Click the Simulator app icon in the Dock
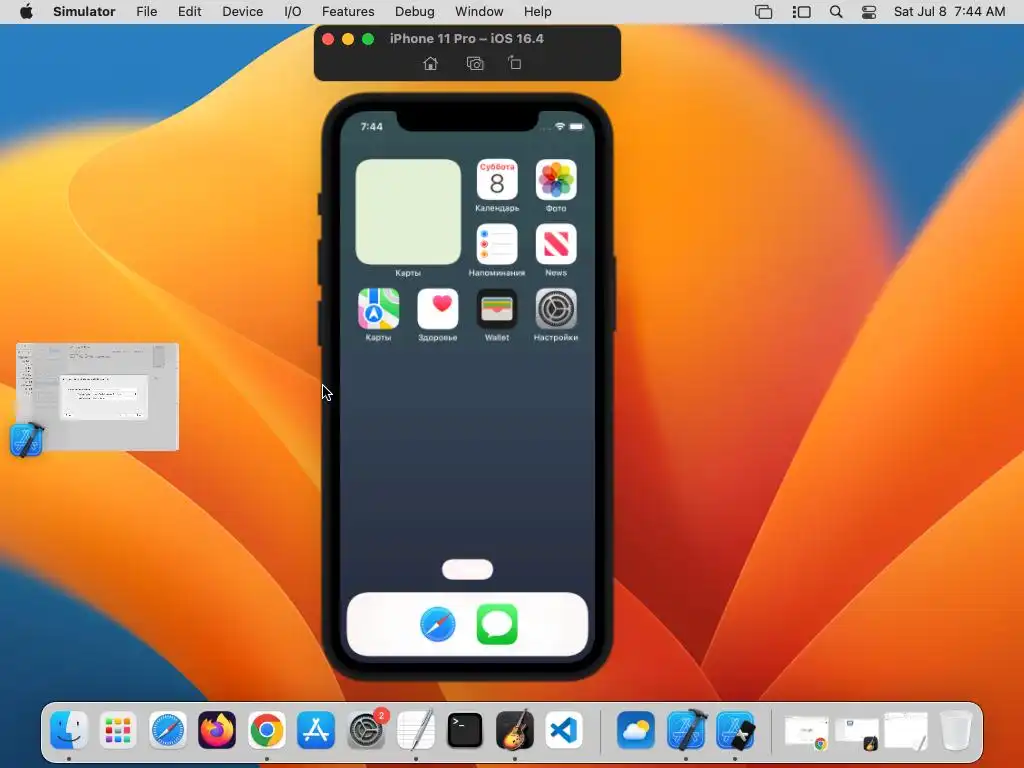1024x768 pixels. pyautogui.click(x=735, y=729)
